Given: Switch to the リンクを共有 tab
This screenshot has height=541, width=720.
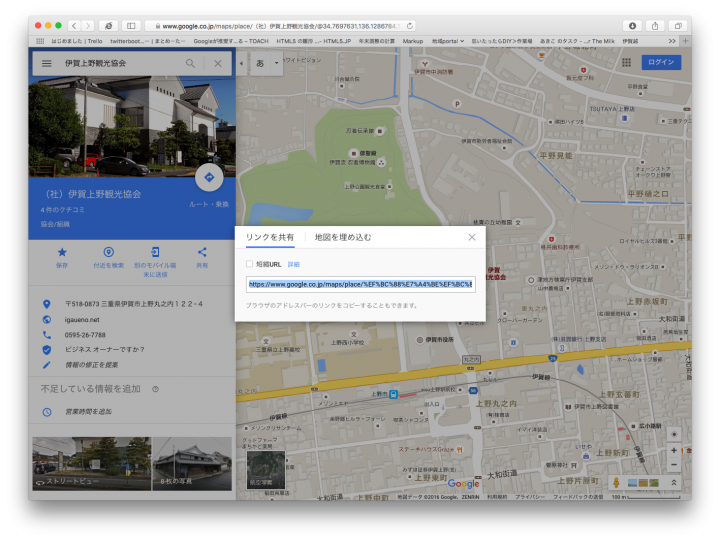Looking at the screenshot, I should pos(270,237).
